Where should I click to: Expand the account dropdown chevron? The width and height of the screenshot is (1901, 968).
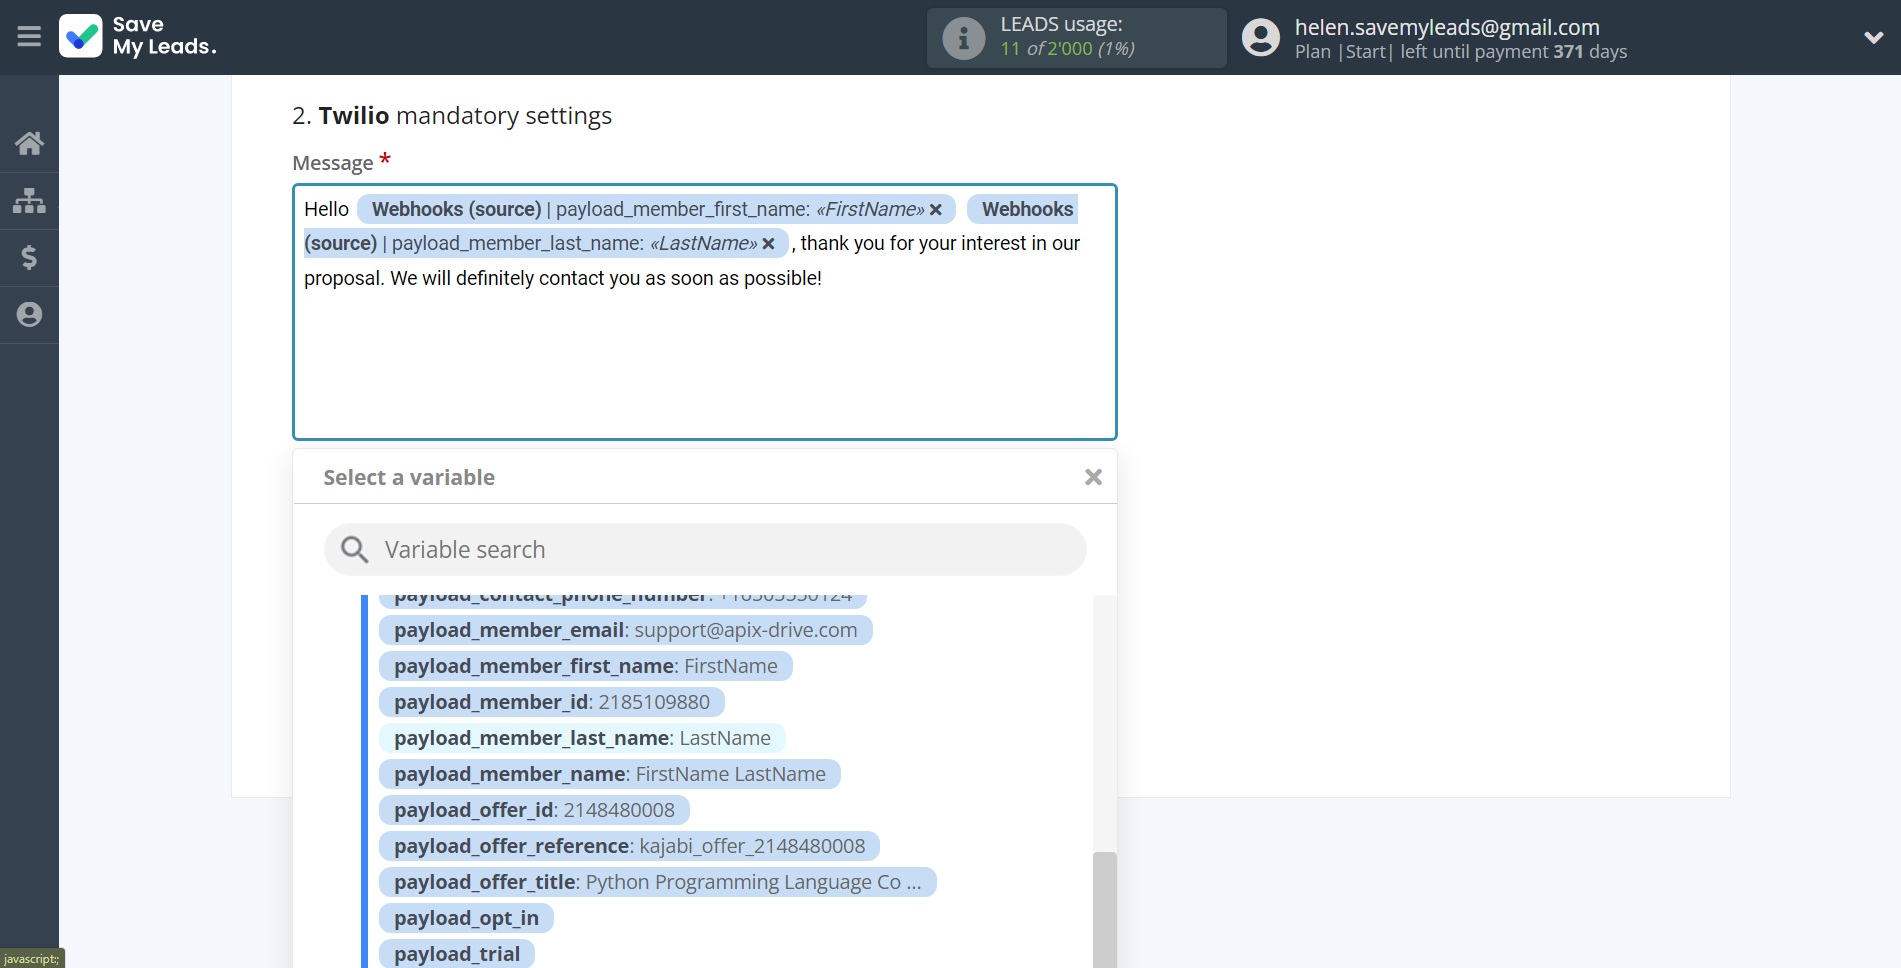pyautogui.click(x=1873, y=38)
